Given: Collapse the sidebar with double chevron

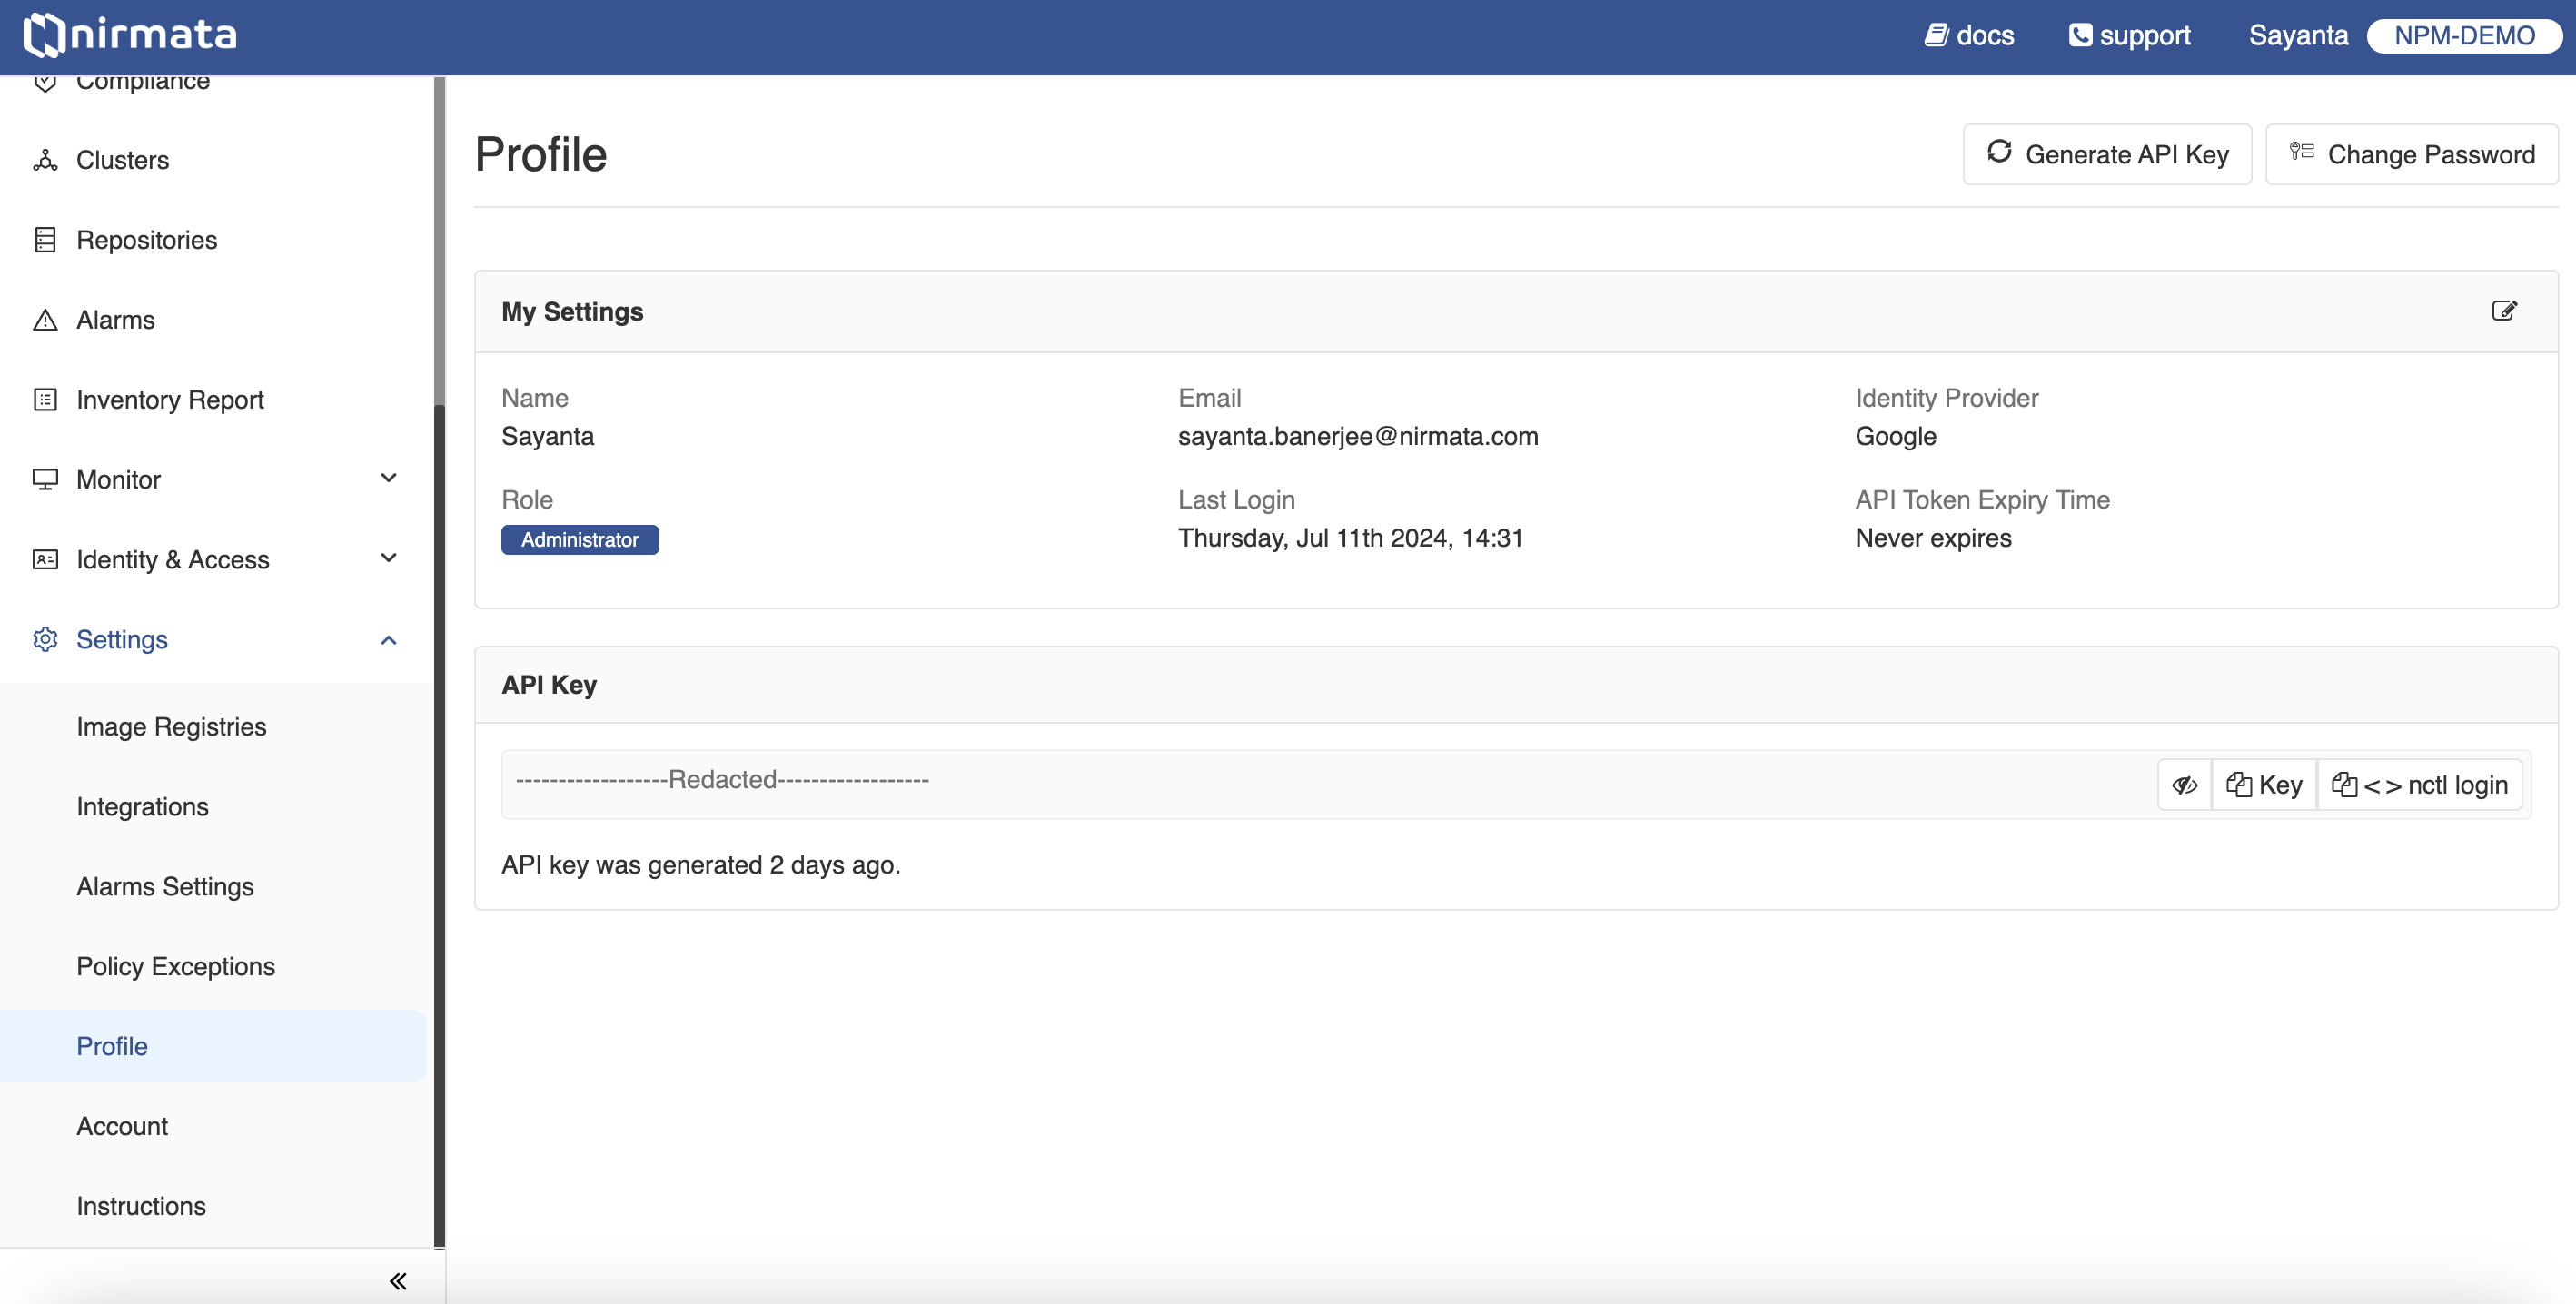Looking at the screenshot, I should point(398,1281).
